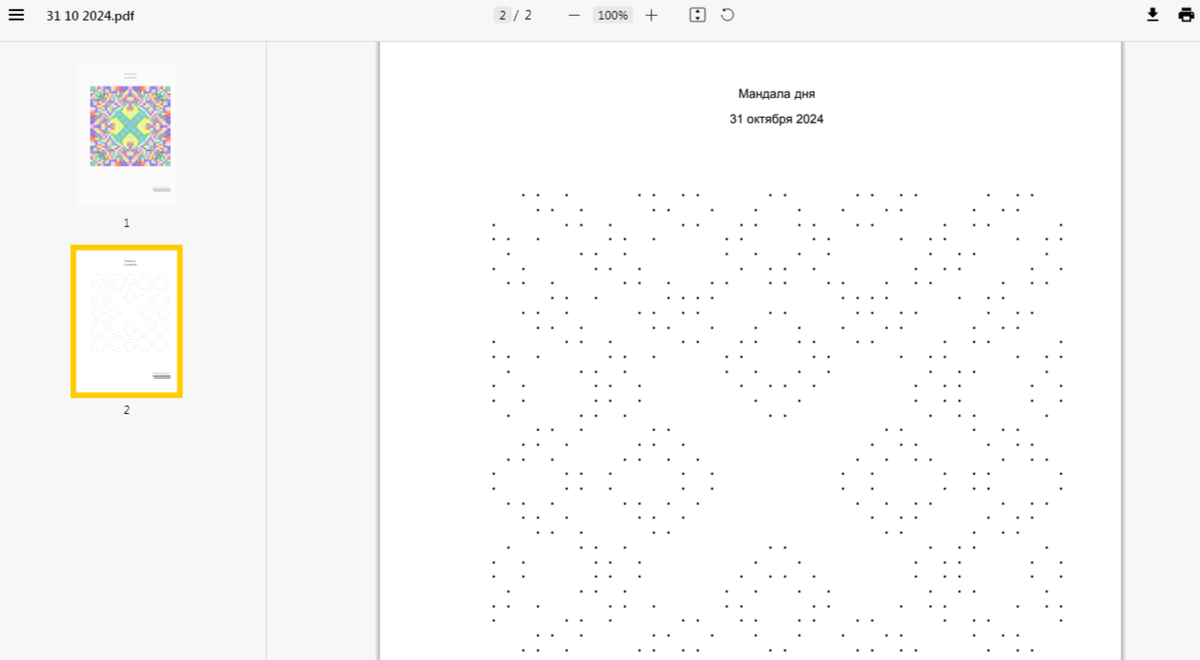1200x660 pixels.
Task: Click the date text "31 октября 2024"
Action: point(777,119)
